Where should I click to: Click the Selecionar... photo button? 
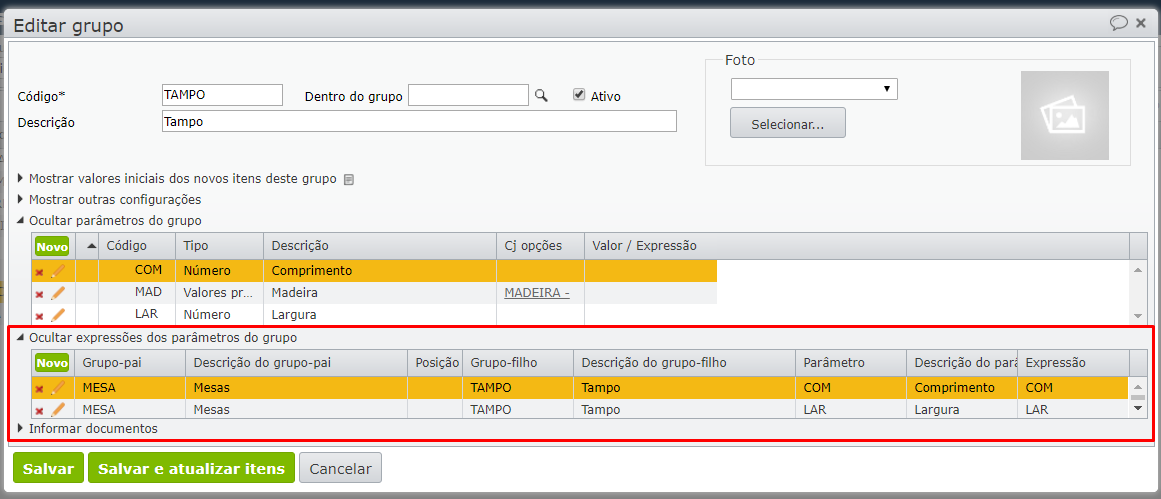pos(788,123)
